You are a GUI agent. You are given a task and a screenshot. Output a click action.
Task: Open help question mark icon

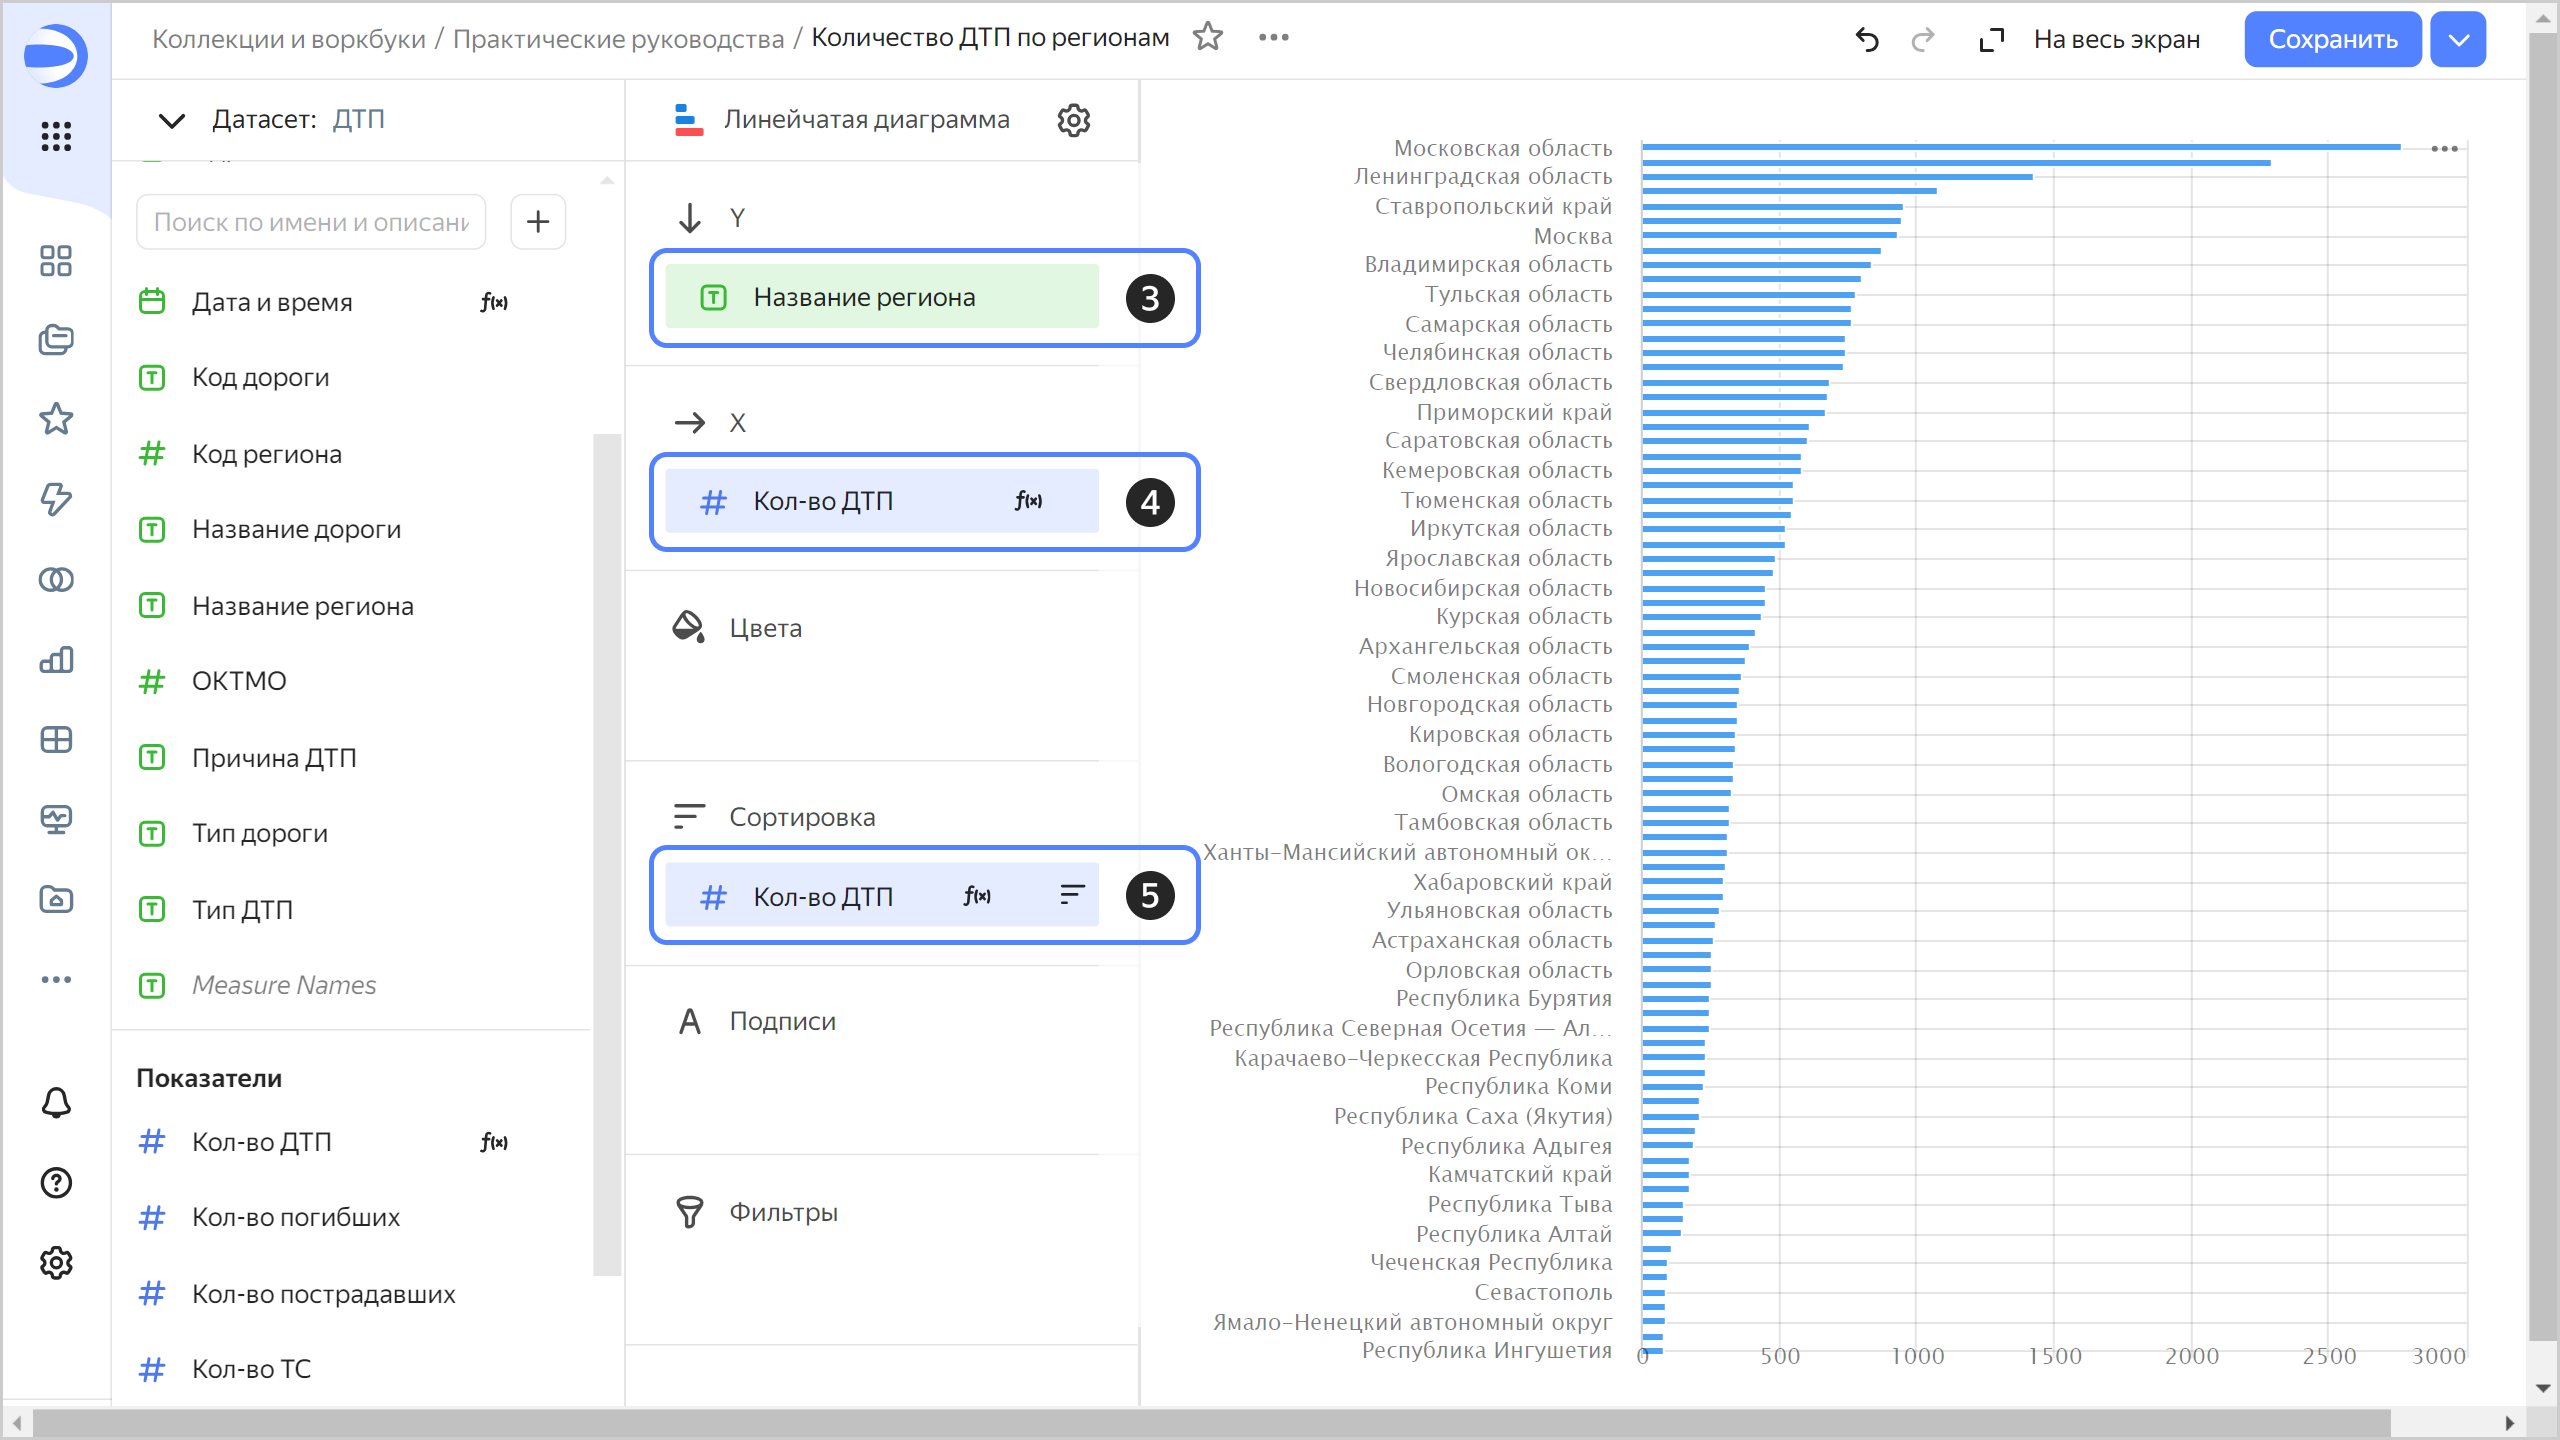tap(56, 1183)
